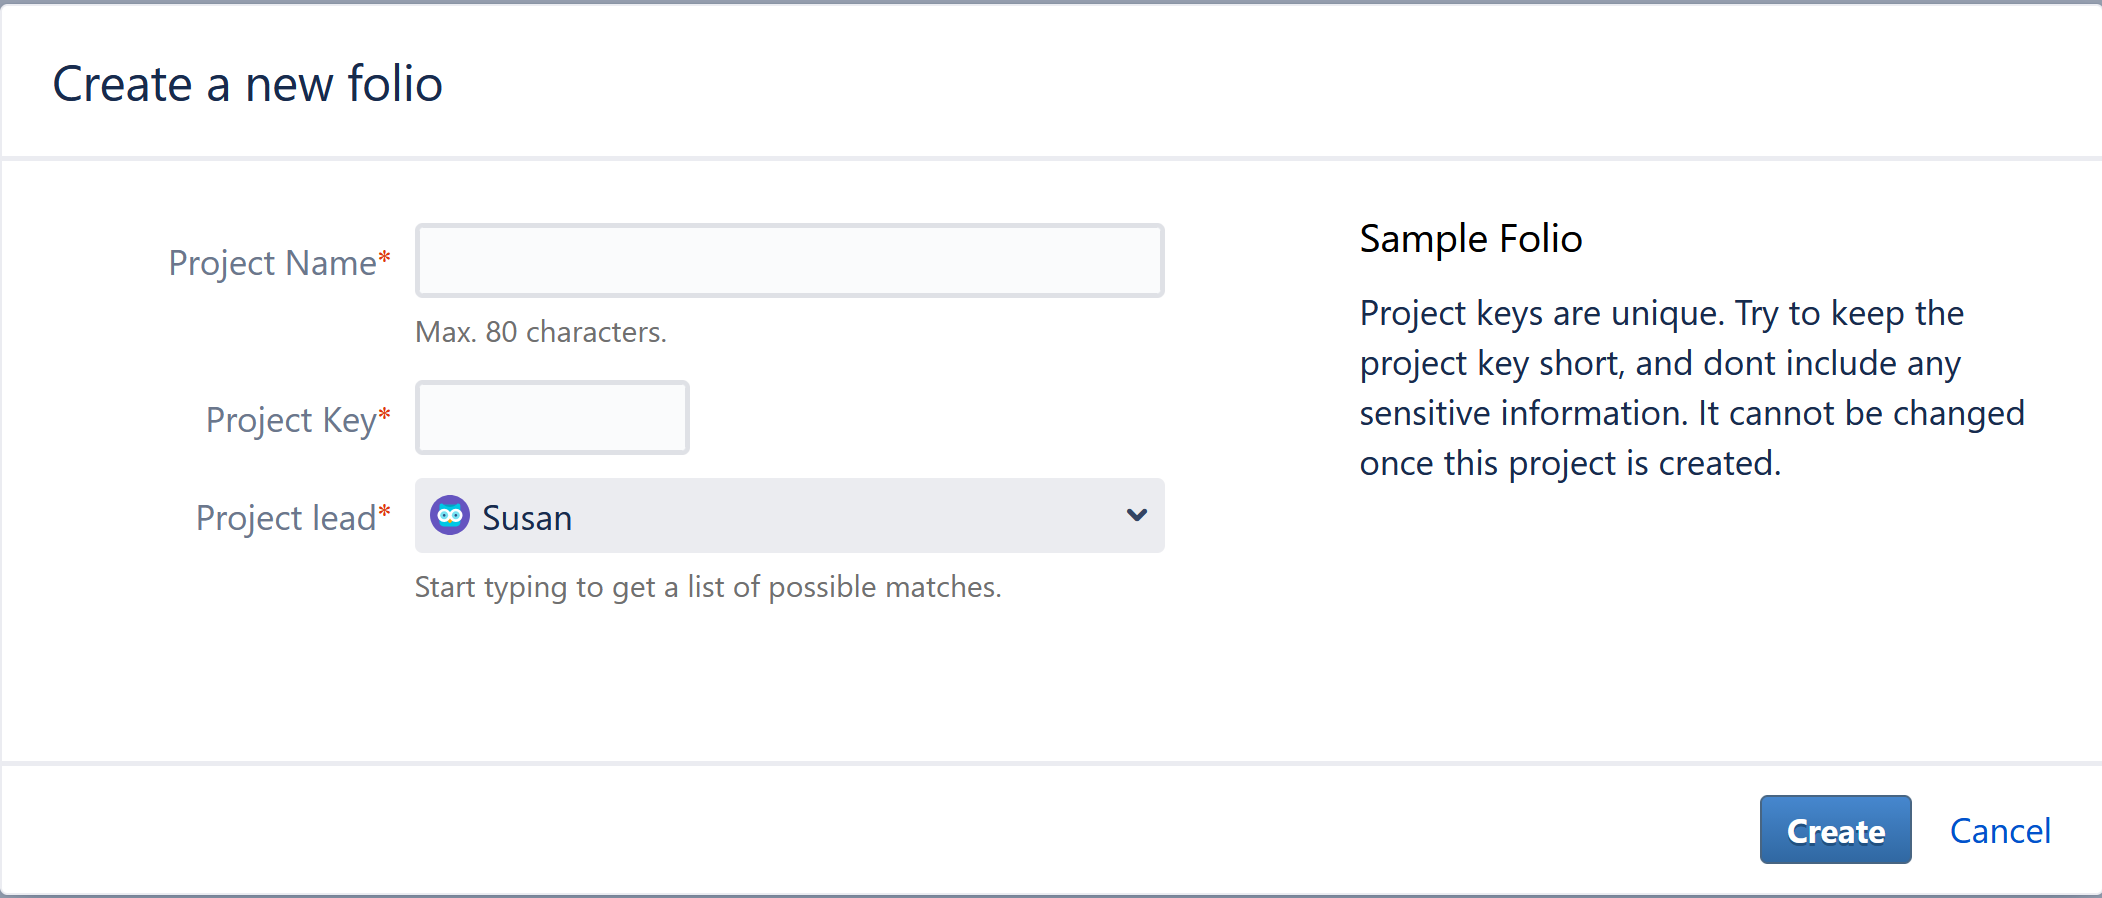Click the 'Sample Folio' heading
Screen dimensions: 2102x898
point(1470,239)
